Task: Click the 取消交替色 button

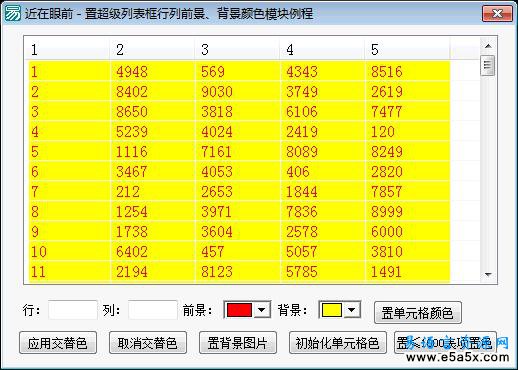Action: pos(148,343)
